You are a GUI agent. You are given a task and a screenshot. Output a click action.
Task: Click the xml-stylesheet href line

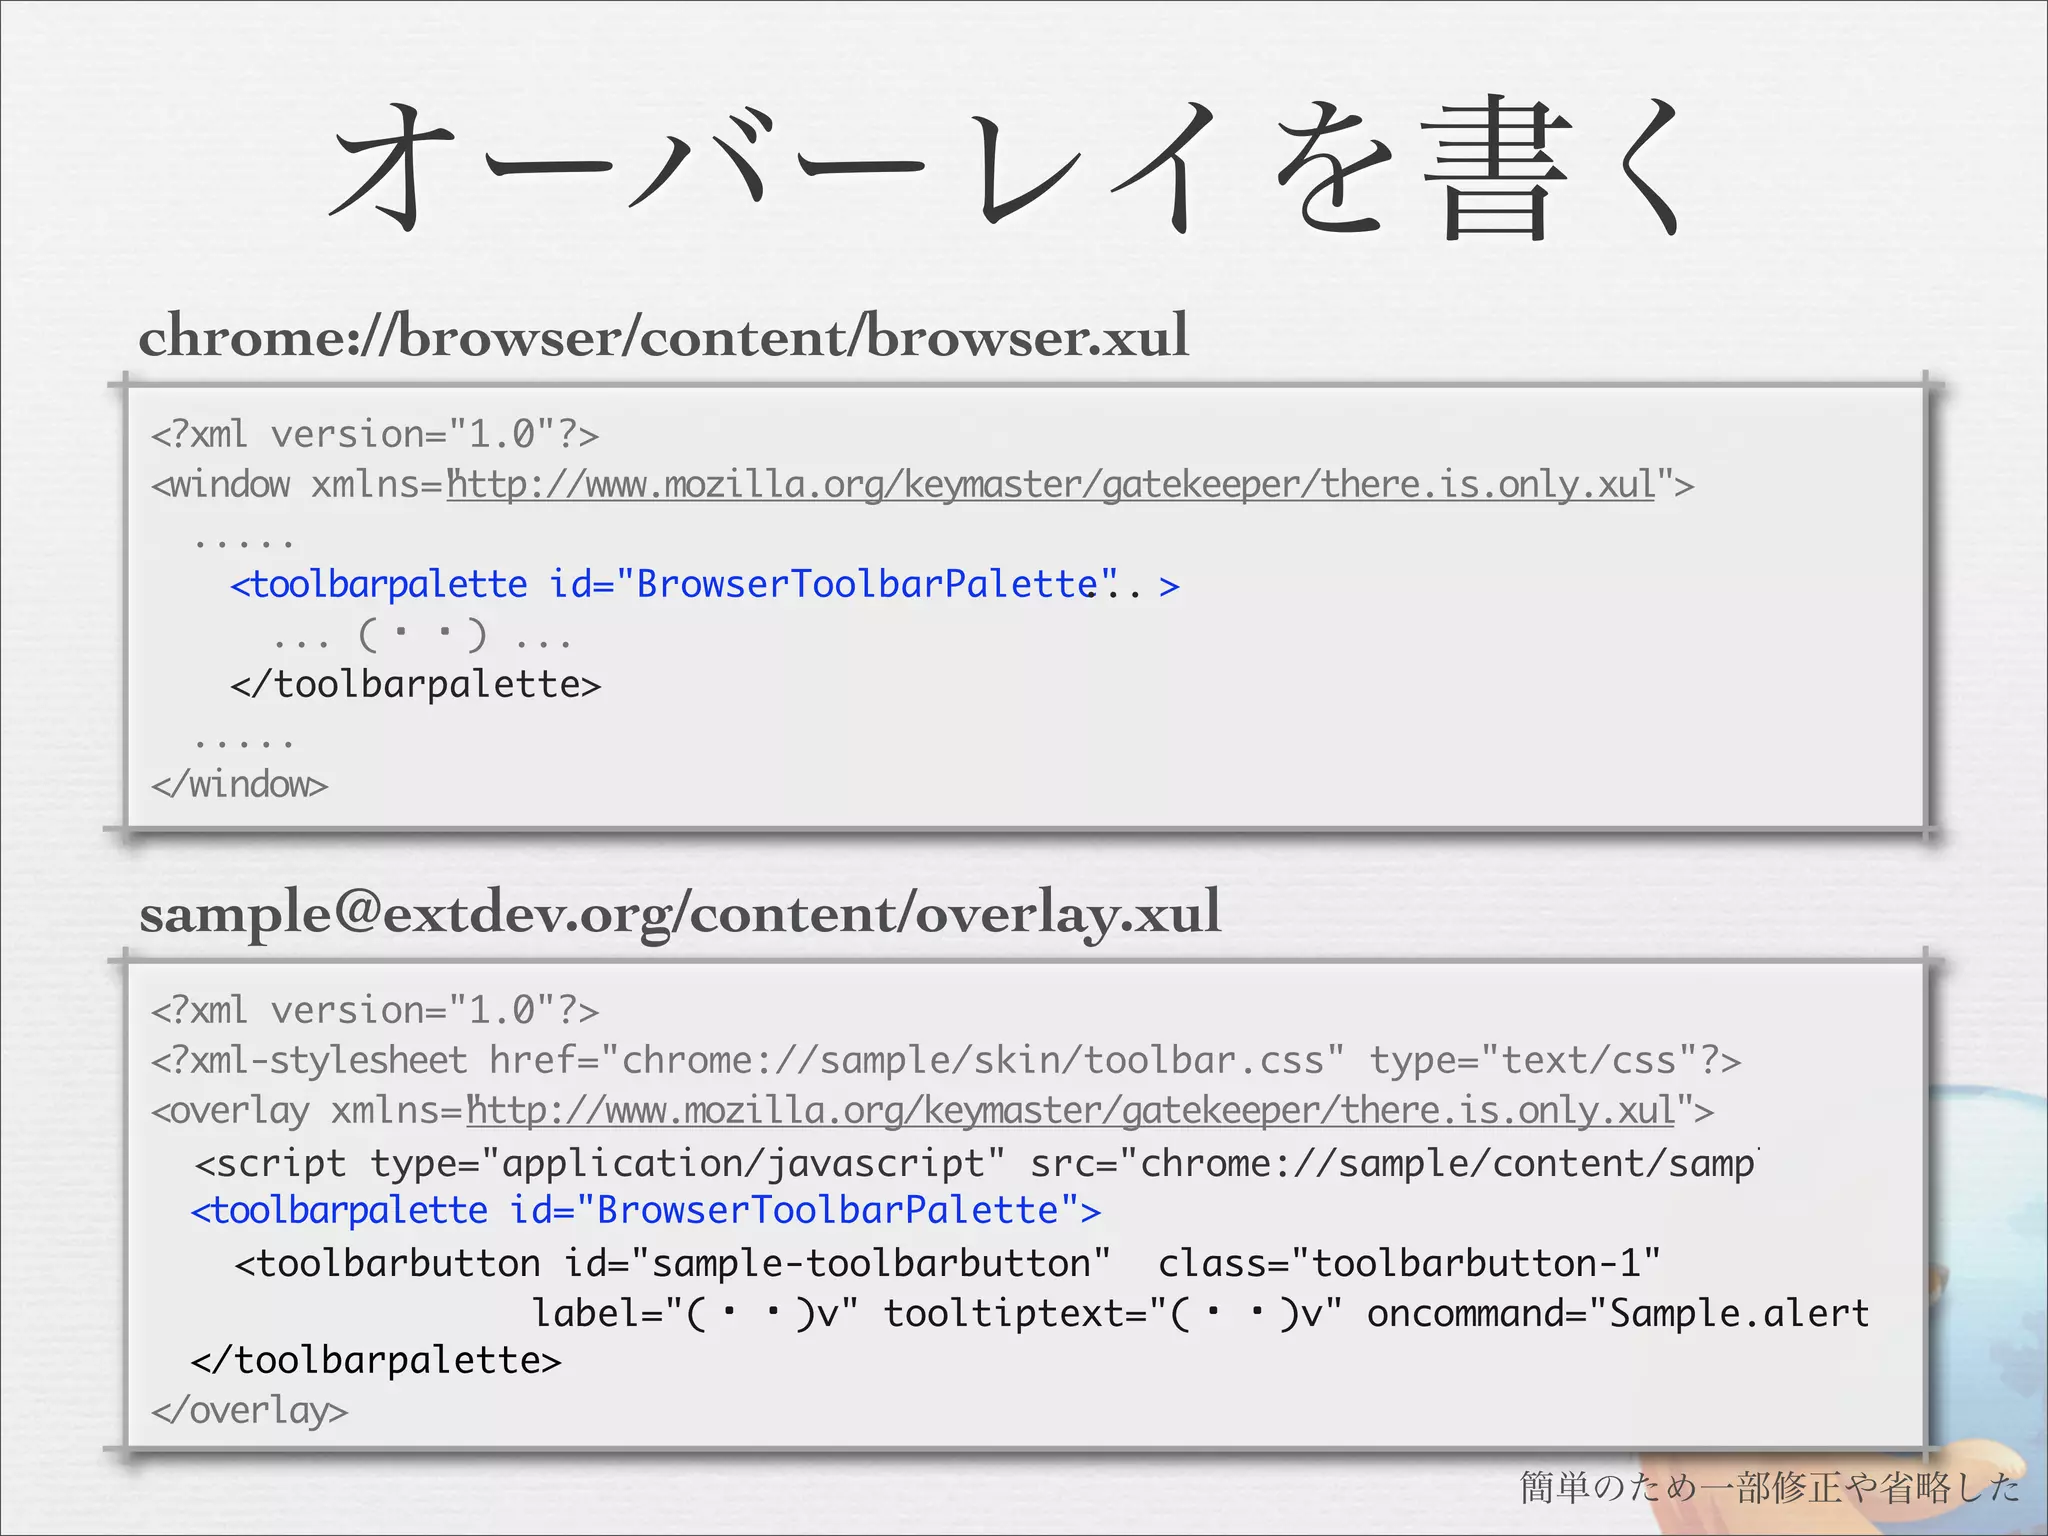tap(946, 1061)
